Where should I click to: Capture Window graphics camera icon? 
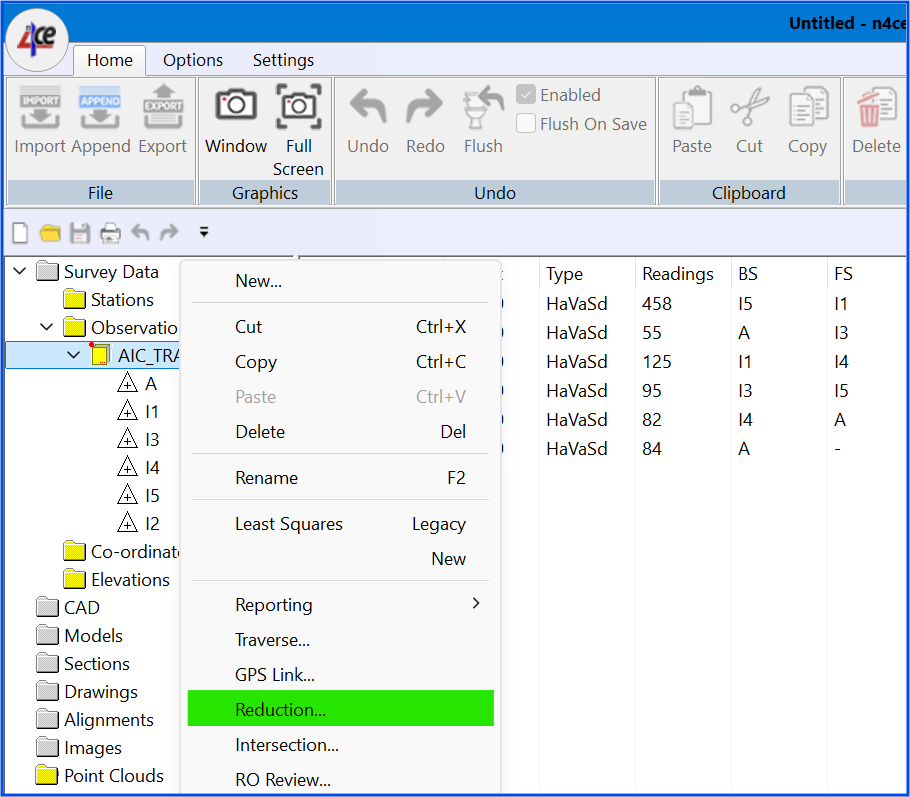(236, 105)
